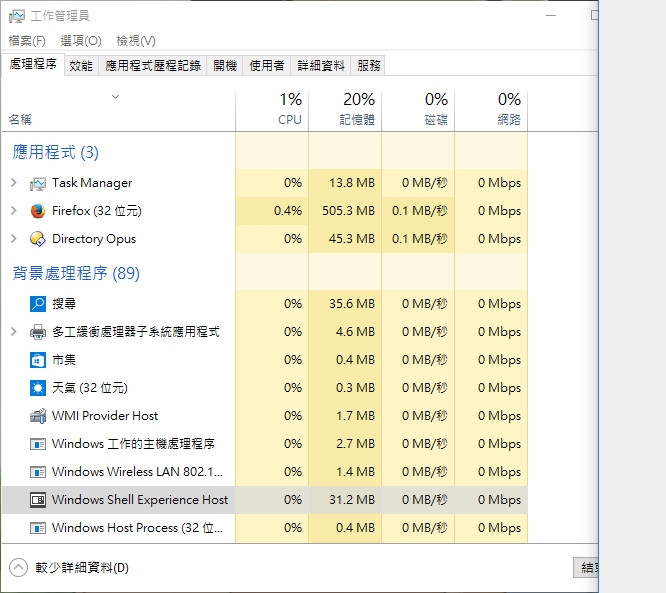Click the 天氣 weather icon
Viewport: 666px width, 593px height.
pos(38,388)
